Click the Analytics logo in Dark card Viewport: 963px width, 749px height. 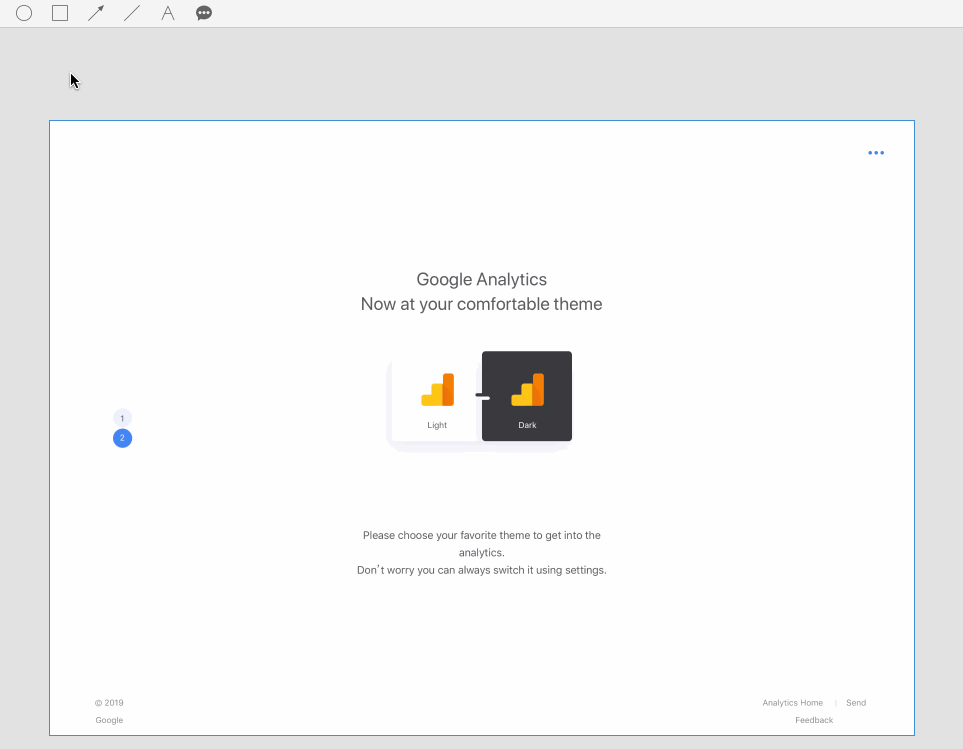tap(528, 390)
